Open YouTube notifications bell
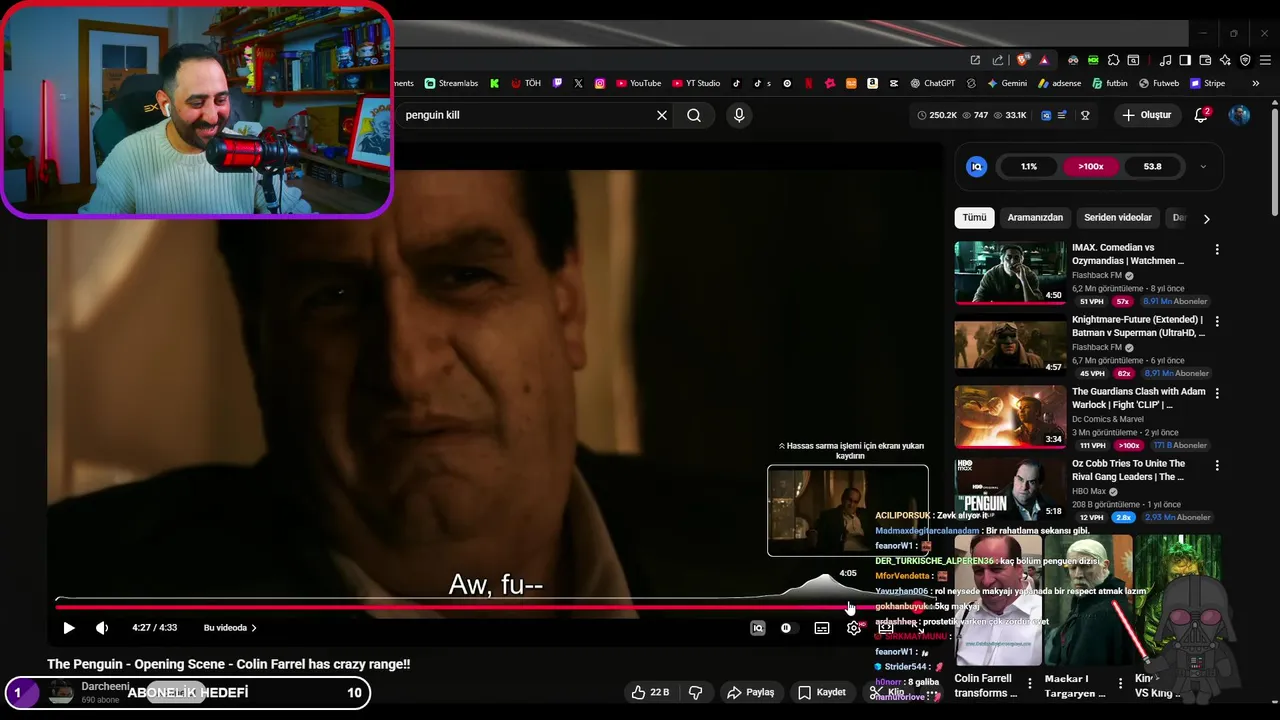This screenshot has width=1280, height=720. coord(1201,115)
